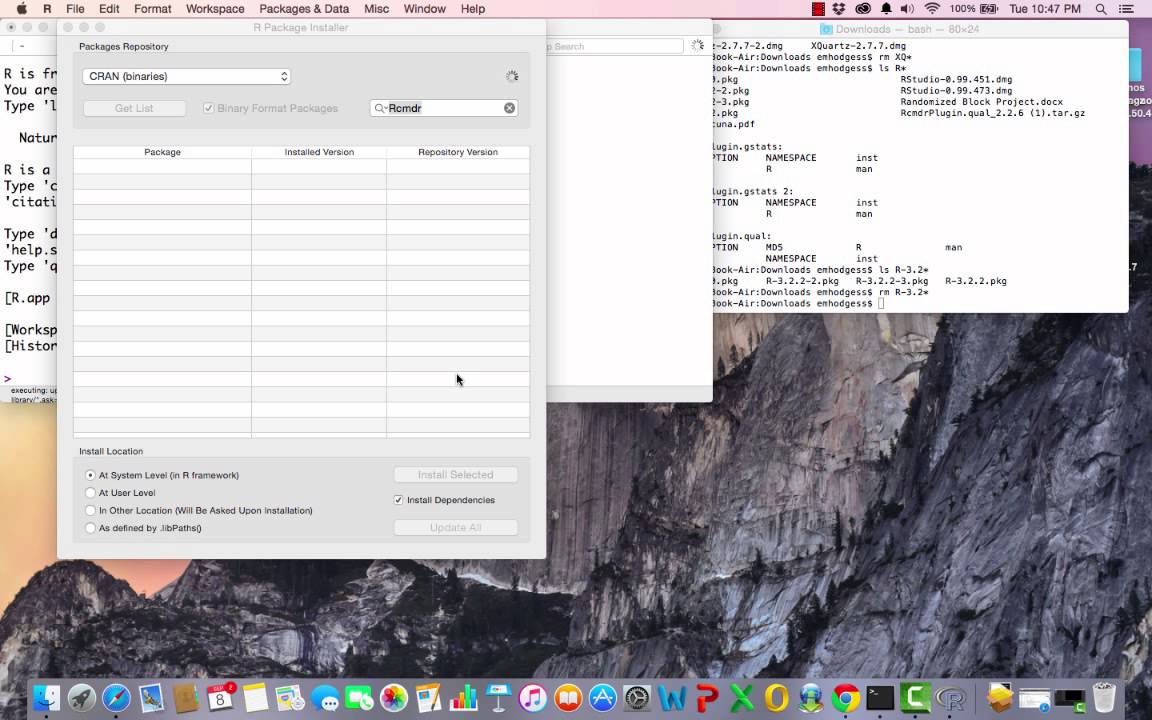Sort by Installed Version column header
Viewport: 1152px width, 720px height.
click(x=319, y=152)
